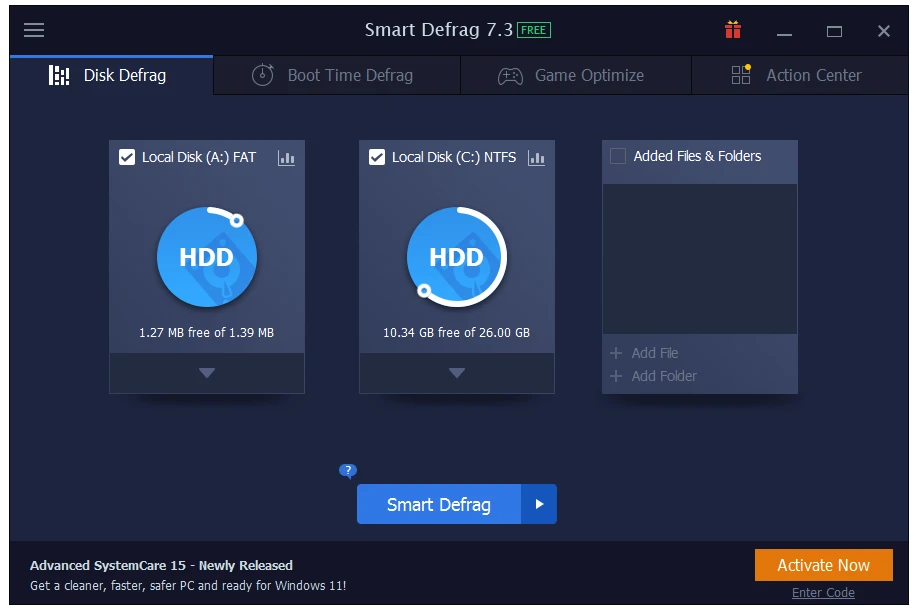915x610 pixels.
Task: Check the Added Files & Folders checkbox
Action: [x=617, y=156]
